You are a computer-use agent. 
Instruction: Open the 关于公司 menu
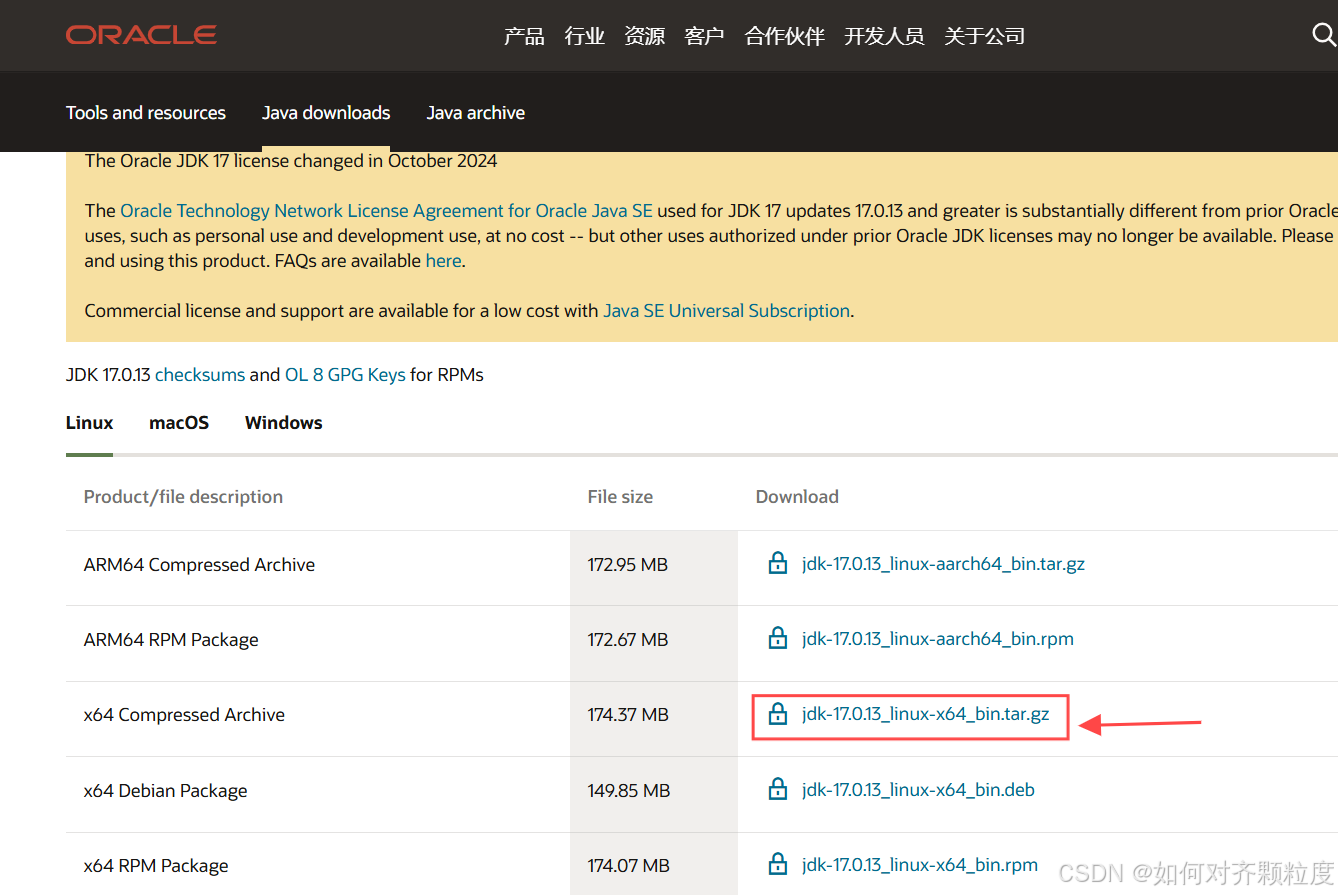(x=984, y=36)
